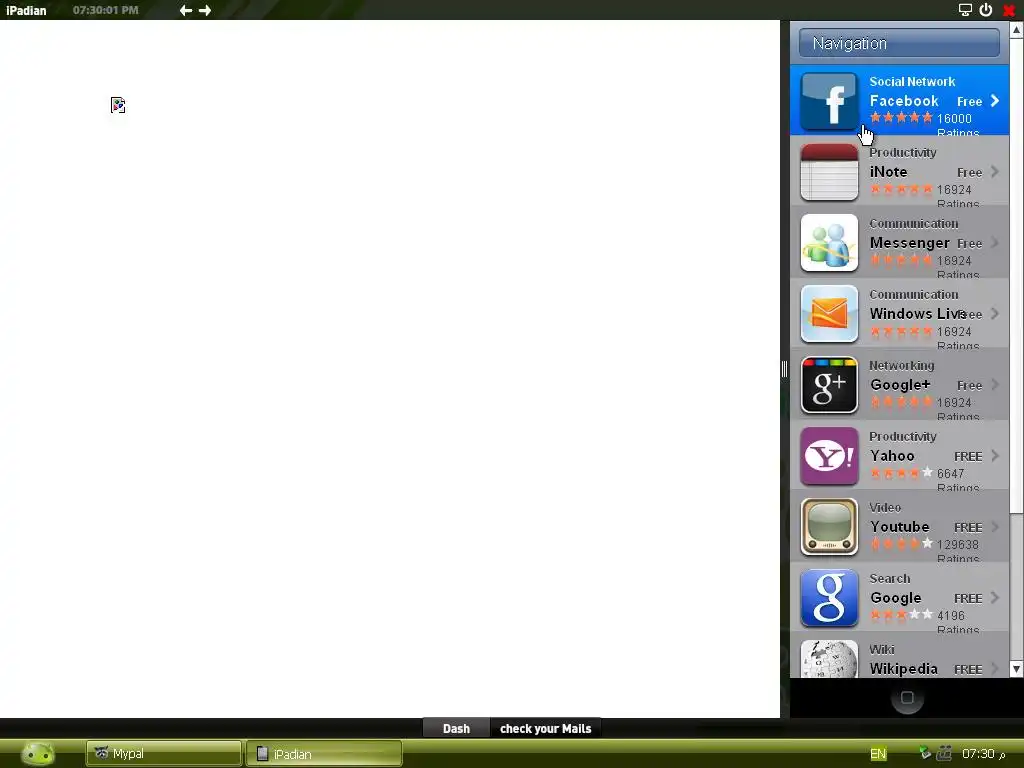Image resolution: width=1024 pixels, height=768 pixels.
Task: Click the Navigation header button
Action: coord(899,43)
